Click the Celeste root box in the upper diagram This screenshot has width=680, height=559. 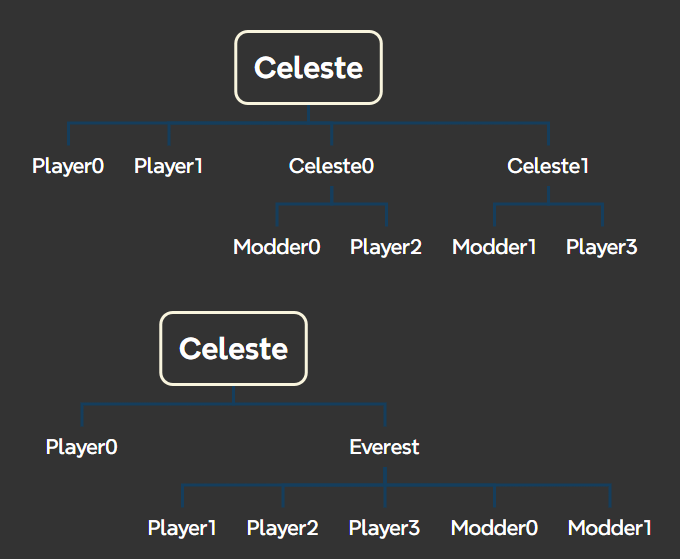point(308,68)
